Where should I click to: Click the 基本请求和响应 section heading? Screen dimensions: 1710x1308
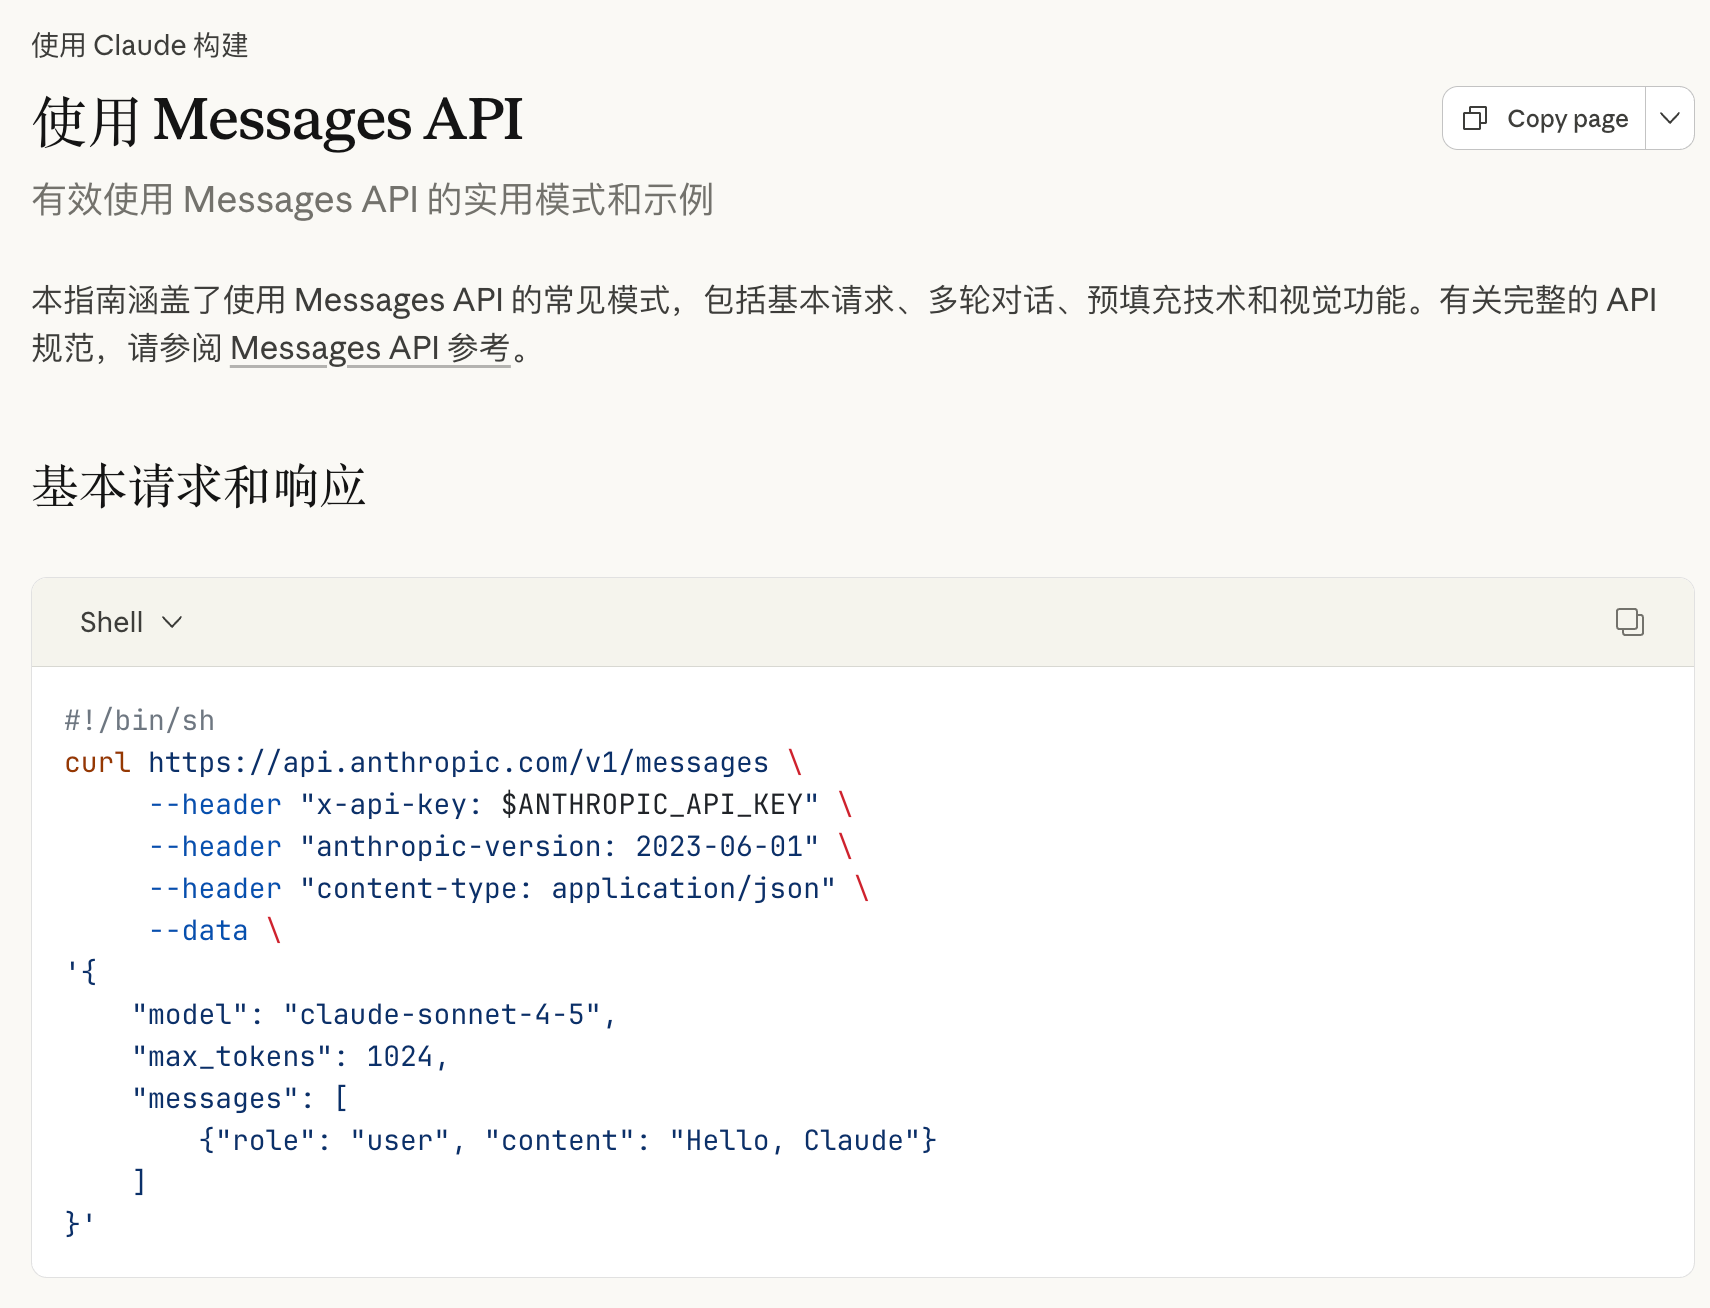(x=199, y=487)
